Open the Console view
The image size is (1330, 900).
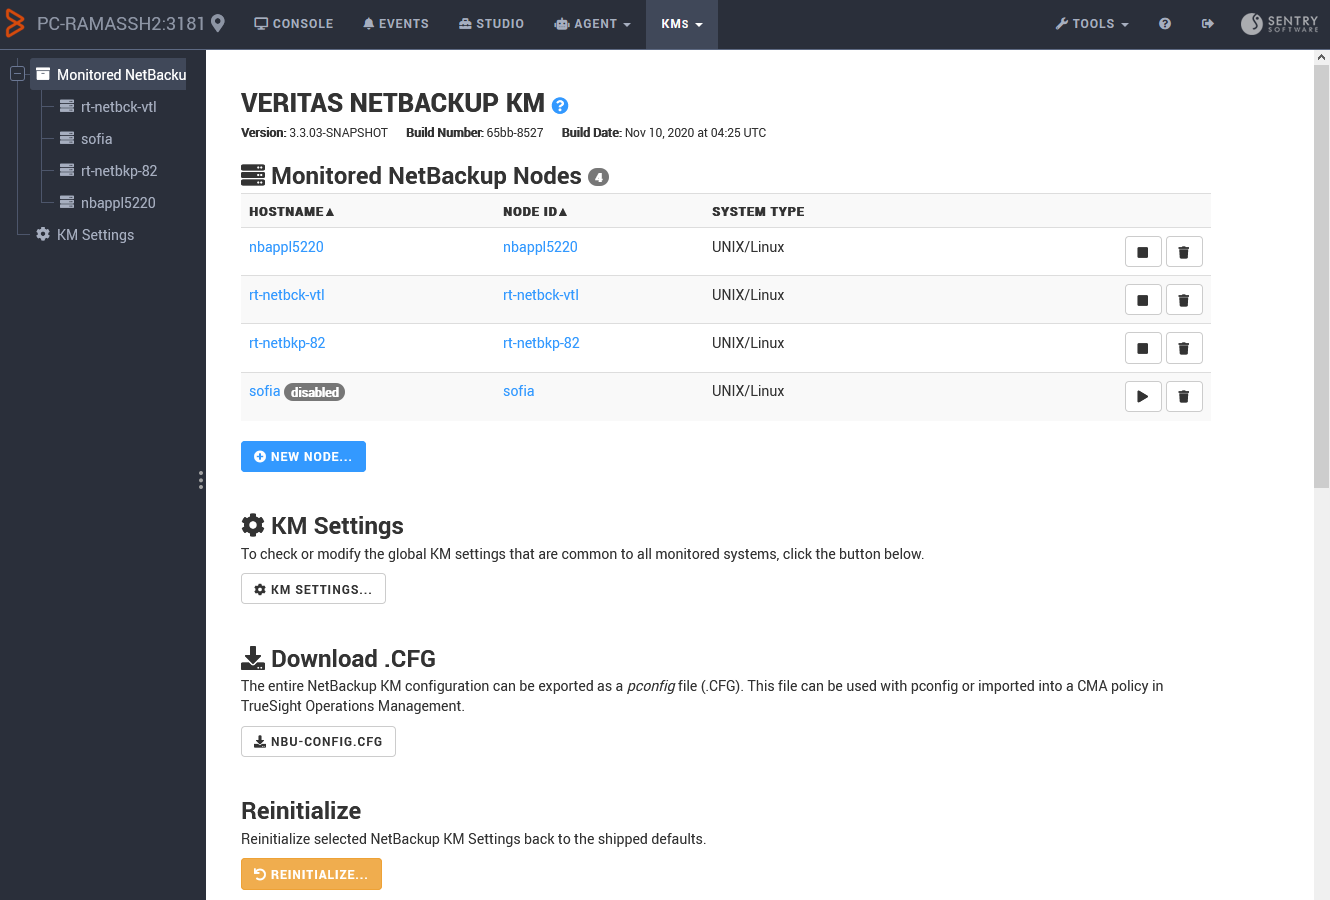[x=293, y=23]
